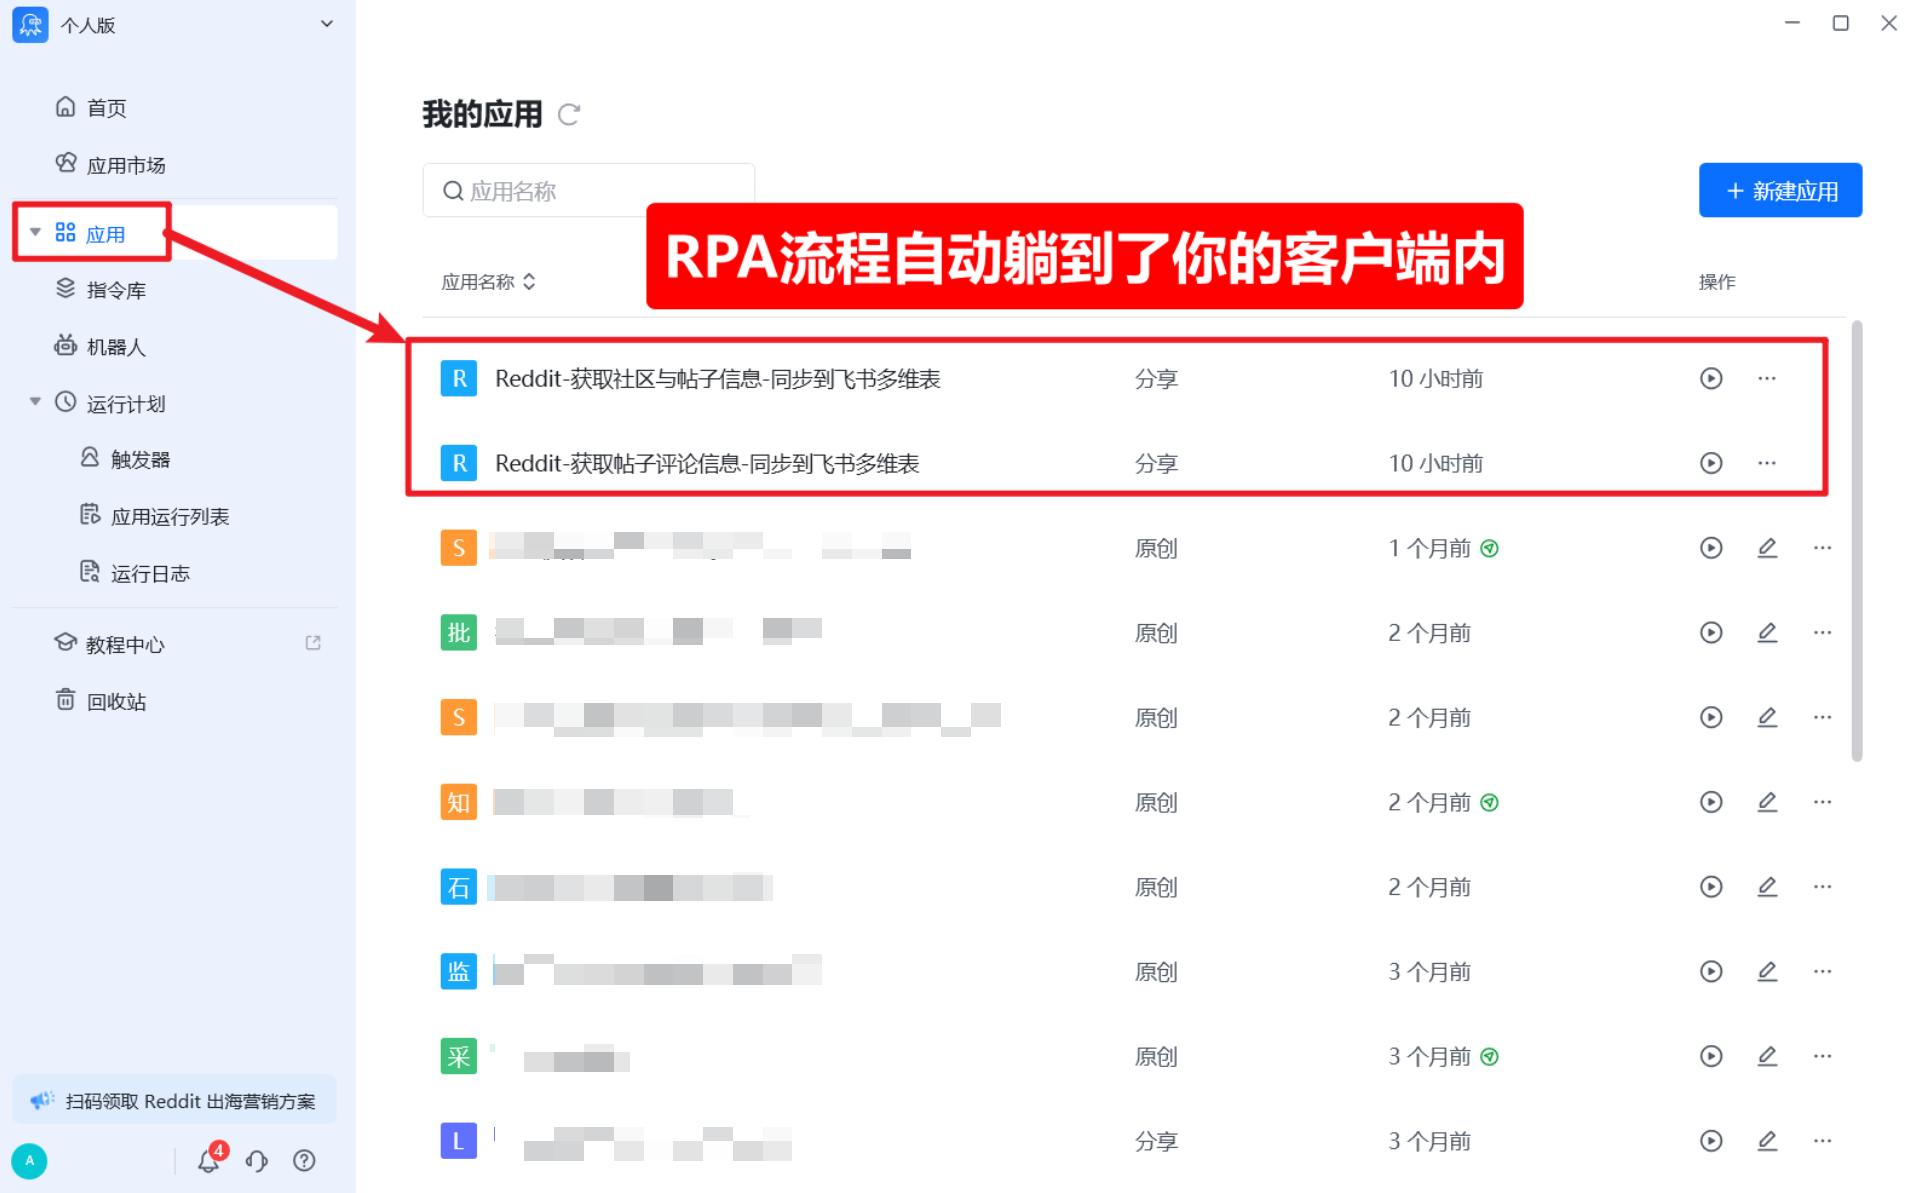Viewport: 1907px width, 1193px height.
Task: Open more options for Reddit-获取帖子评论信息
Action: click(1767, 463)
